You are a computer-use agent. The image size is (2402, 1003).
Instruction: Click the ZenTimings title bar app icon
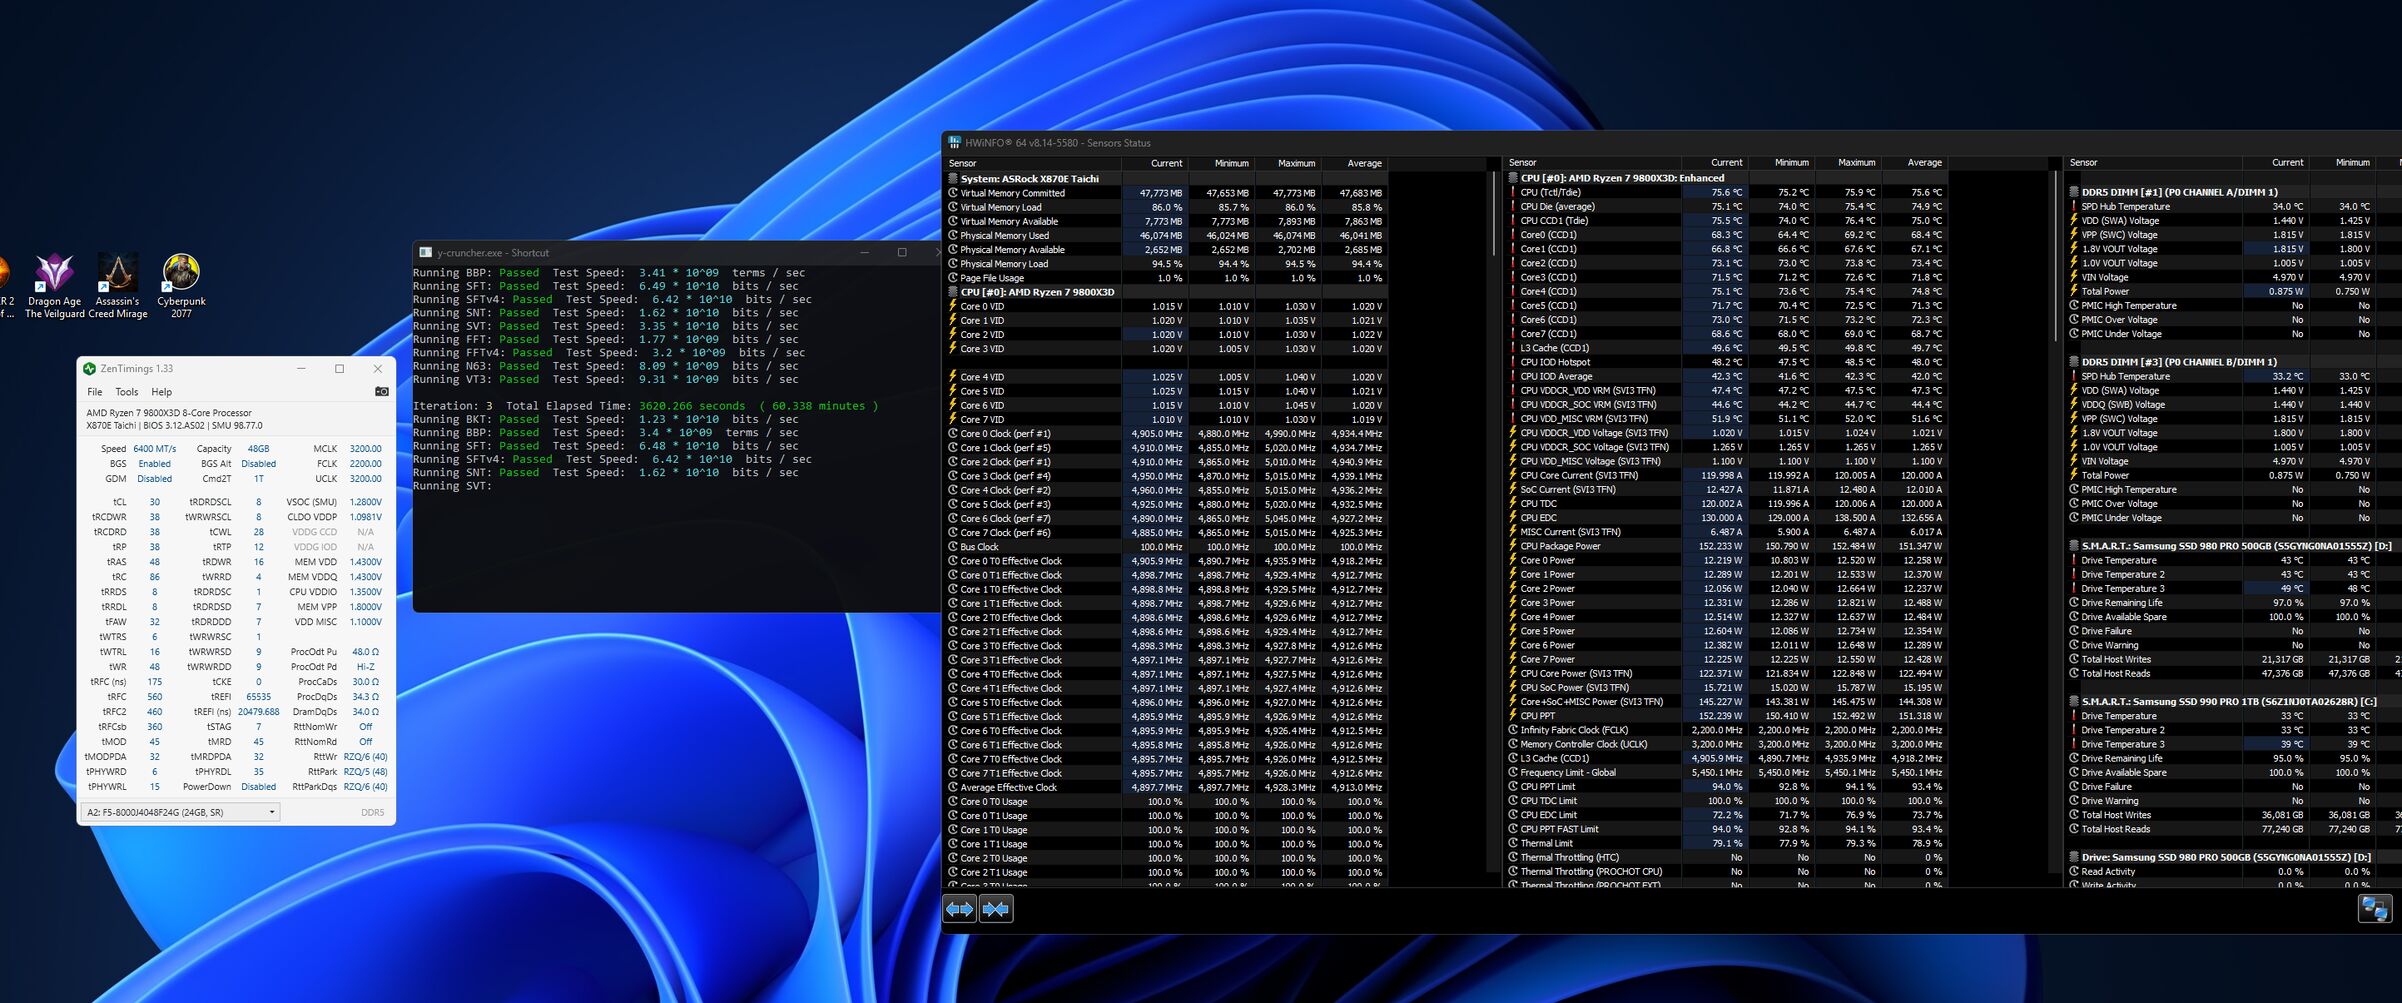tap(89, 369)
